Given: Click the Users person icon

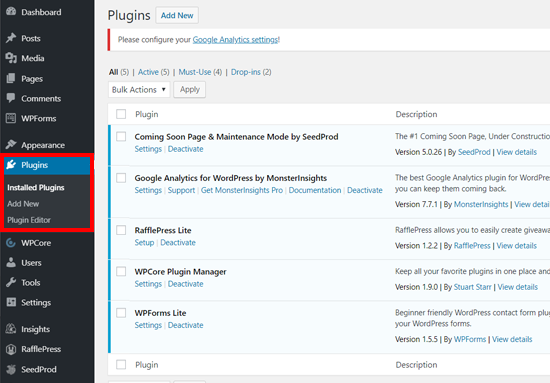Looking at the screenshot, I should (x=11, y=262).
